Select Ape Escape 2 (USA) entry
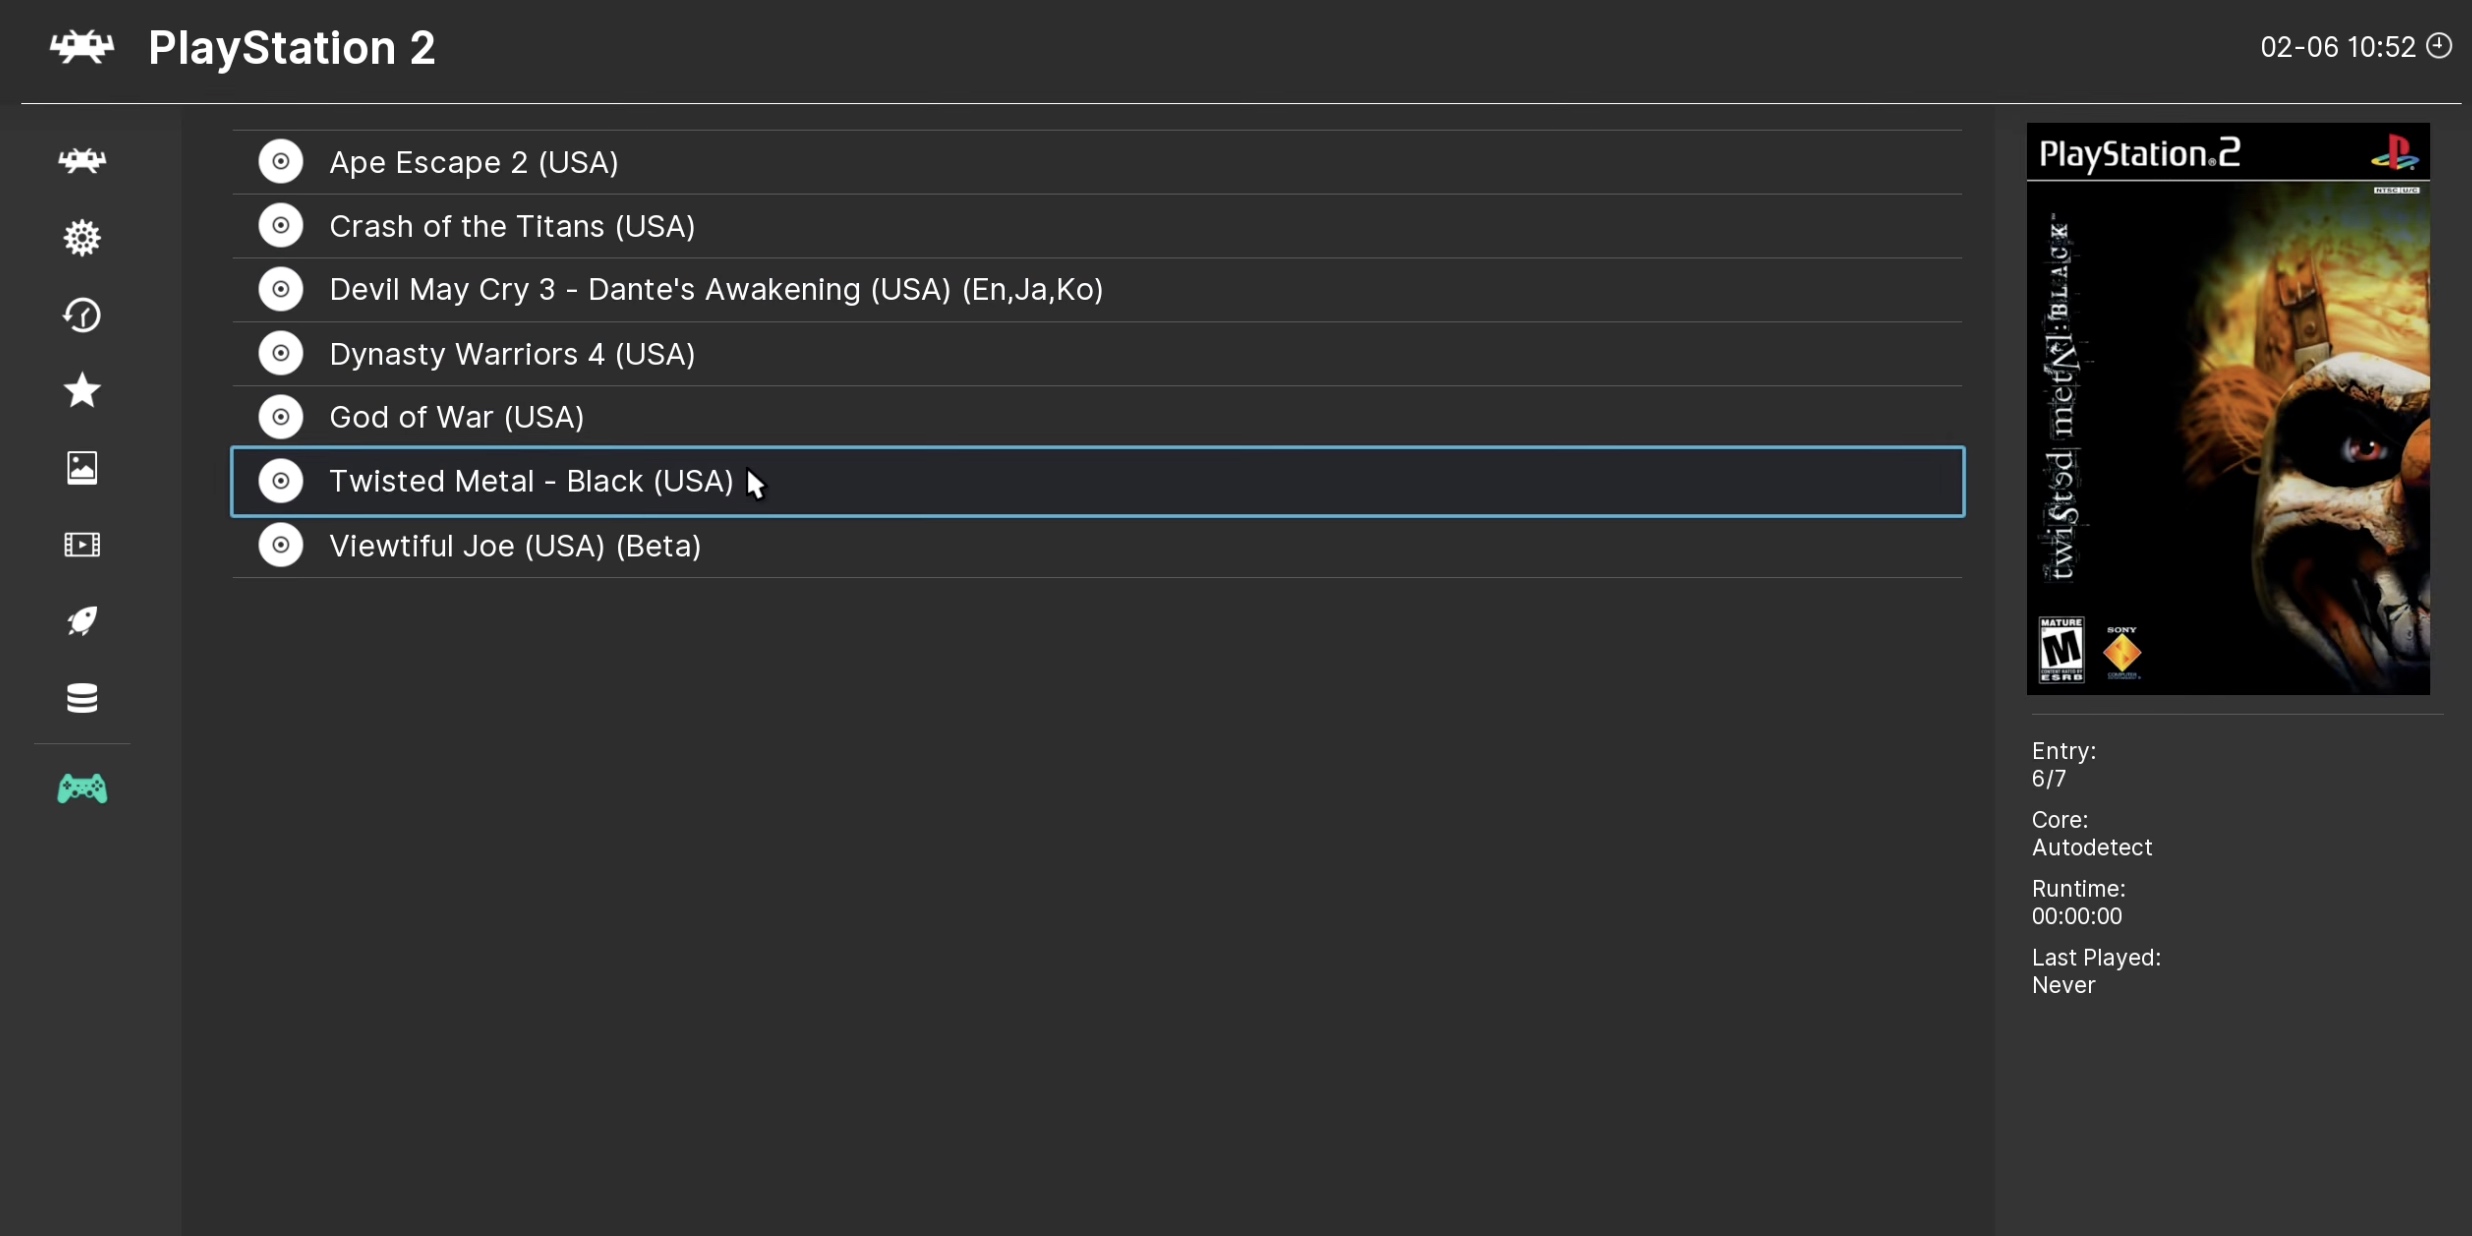The height and width of the screenshot is (1236, 2472). pos(474,162)
